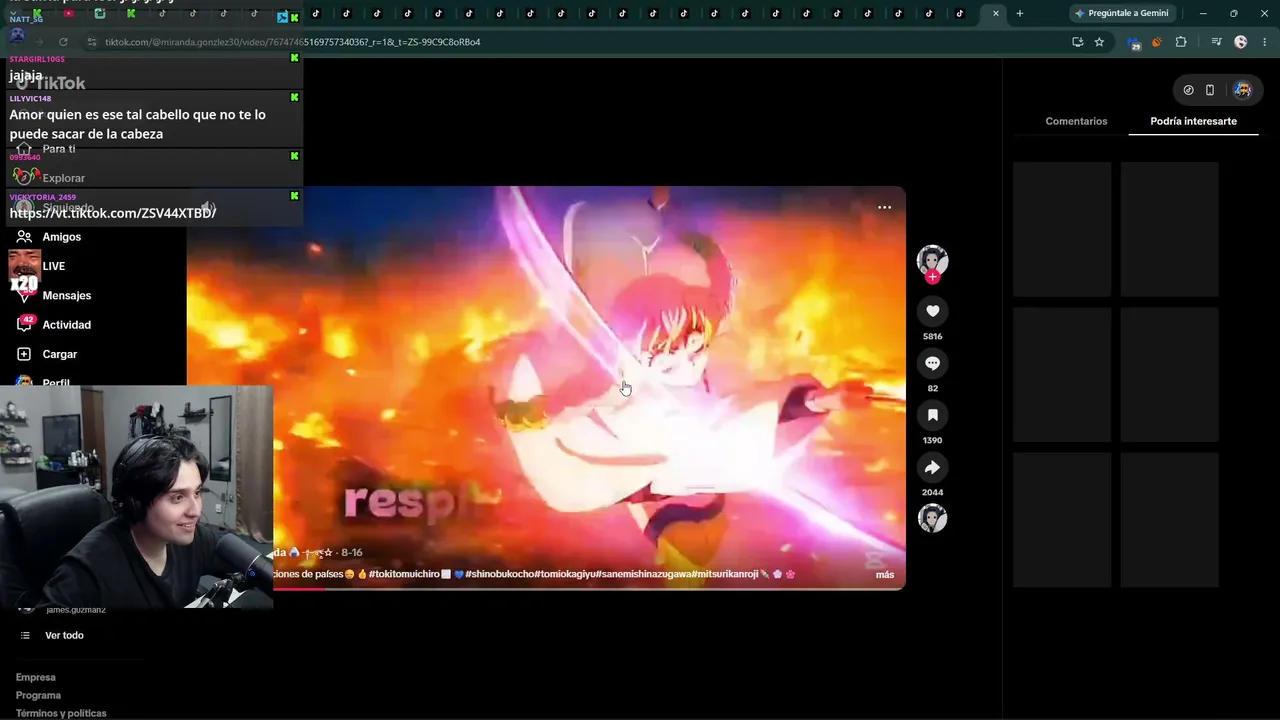Click the orange extension icon in toolbar
Viewport: 1280px width, 720px height.
tap(1157, 42)
